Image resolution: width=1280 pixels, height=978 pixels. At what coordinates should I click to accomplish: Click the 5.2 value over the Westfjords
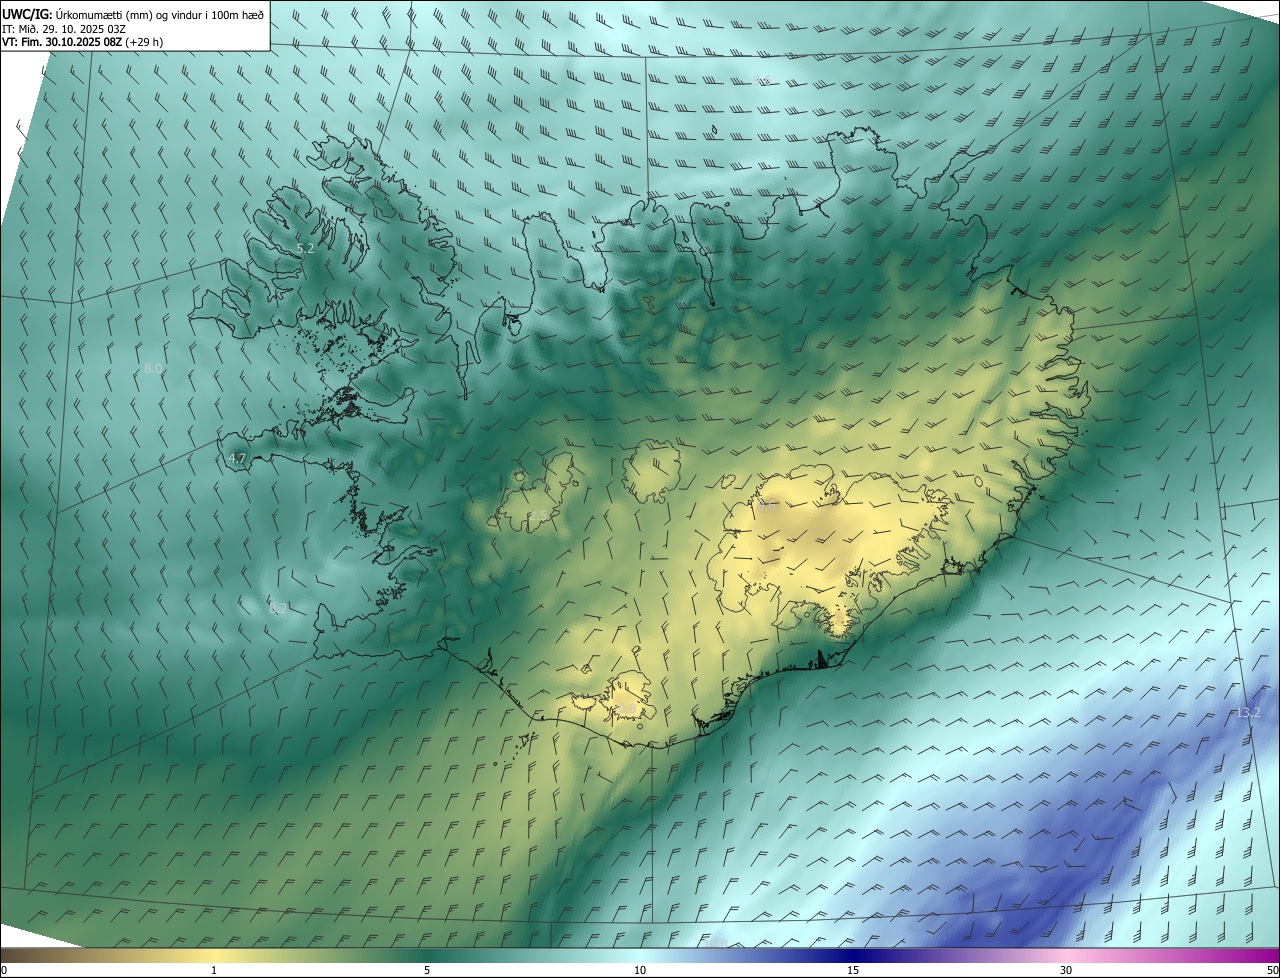305,248
